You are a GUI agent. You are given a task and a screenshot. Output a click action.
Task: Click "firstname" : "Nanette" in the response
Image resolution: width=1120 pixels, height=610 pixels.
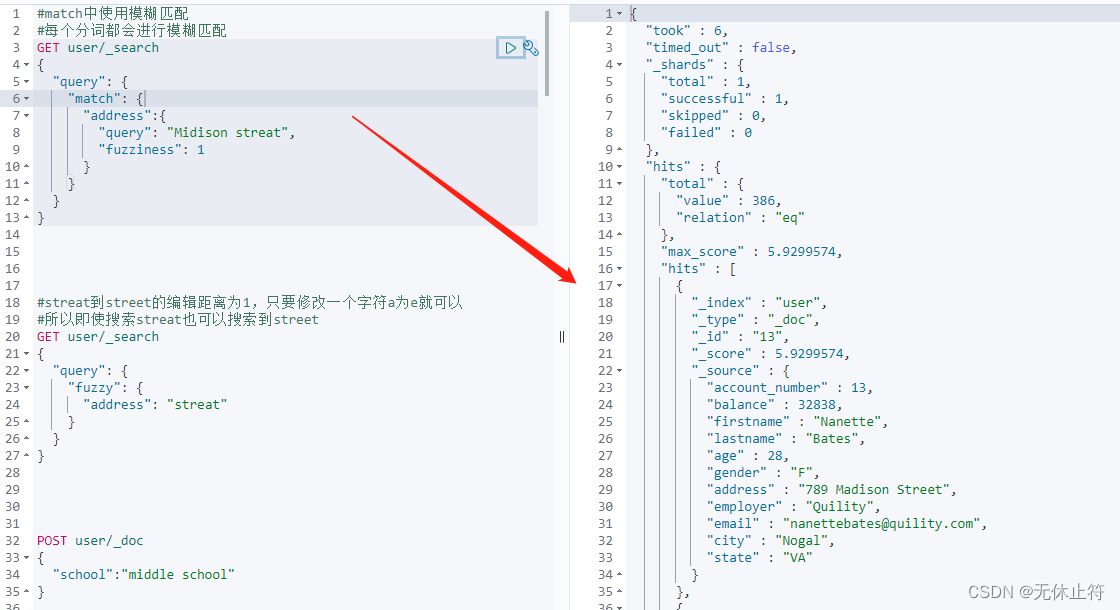point(797,421)
